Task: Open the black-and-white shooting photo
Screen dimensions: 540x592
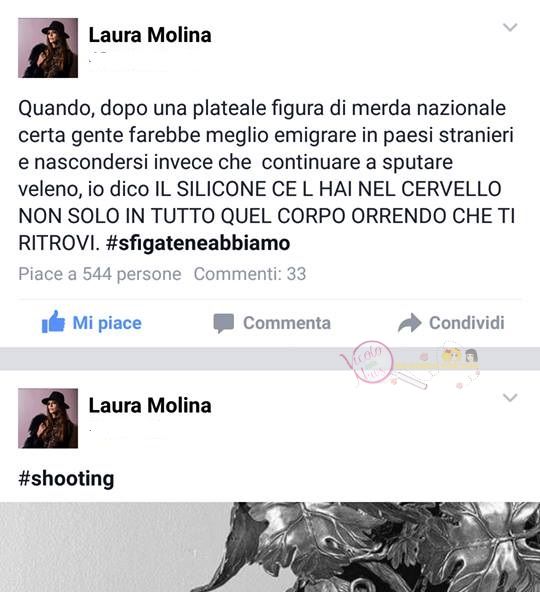Action: 270,547
